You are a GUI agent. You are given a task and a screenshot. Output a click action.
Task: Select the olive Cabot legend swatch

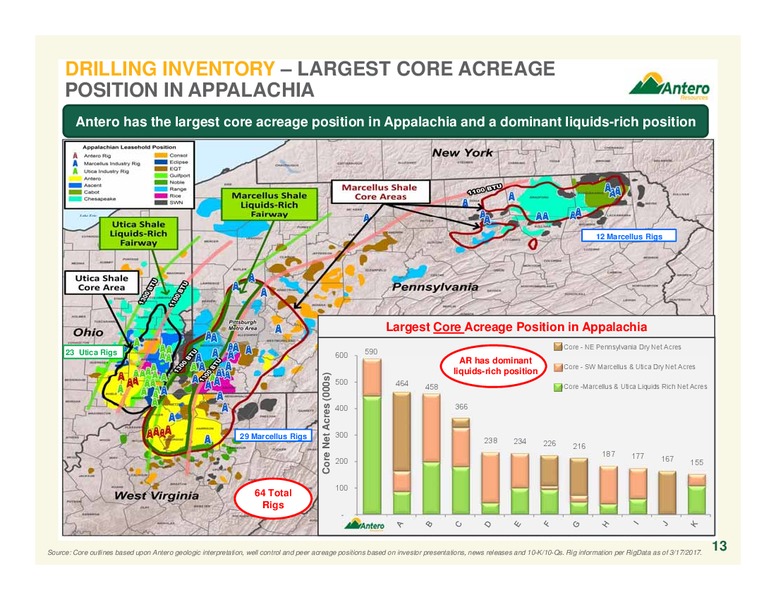(x=75, y=192)
